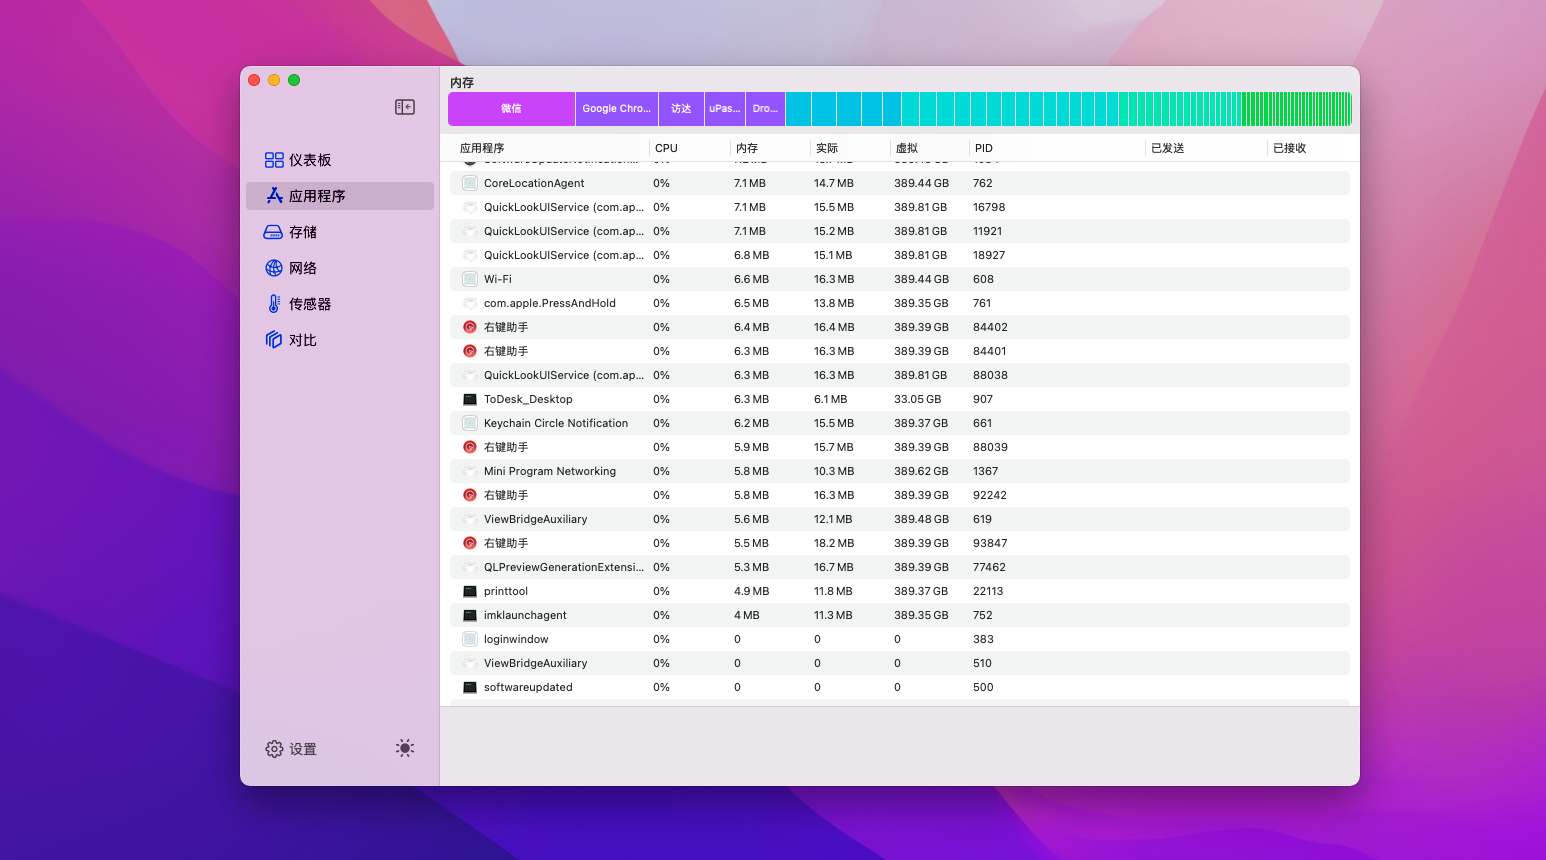Click the Google Chrome memory segment
The height and width of the screenshot is (860, 1546).
tap(616, 109)
